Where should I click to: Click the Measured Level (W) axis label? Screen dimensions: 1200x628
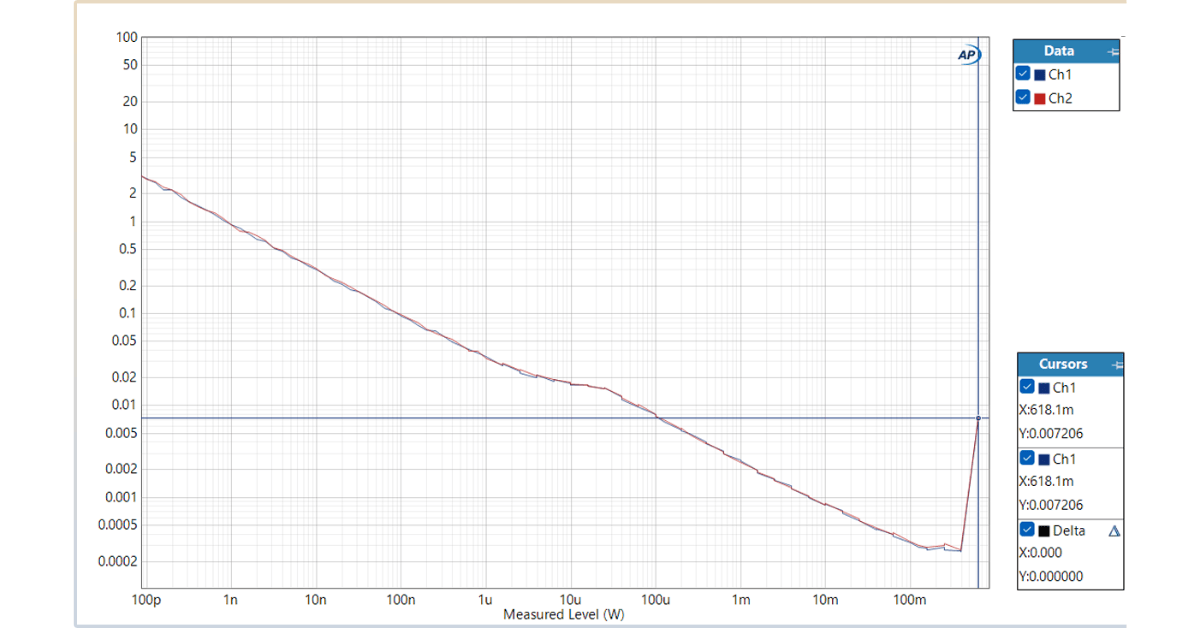(563, 614)
